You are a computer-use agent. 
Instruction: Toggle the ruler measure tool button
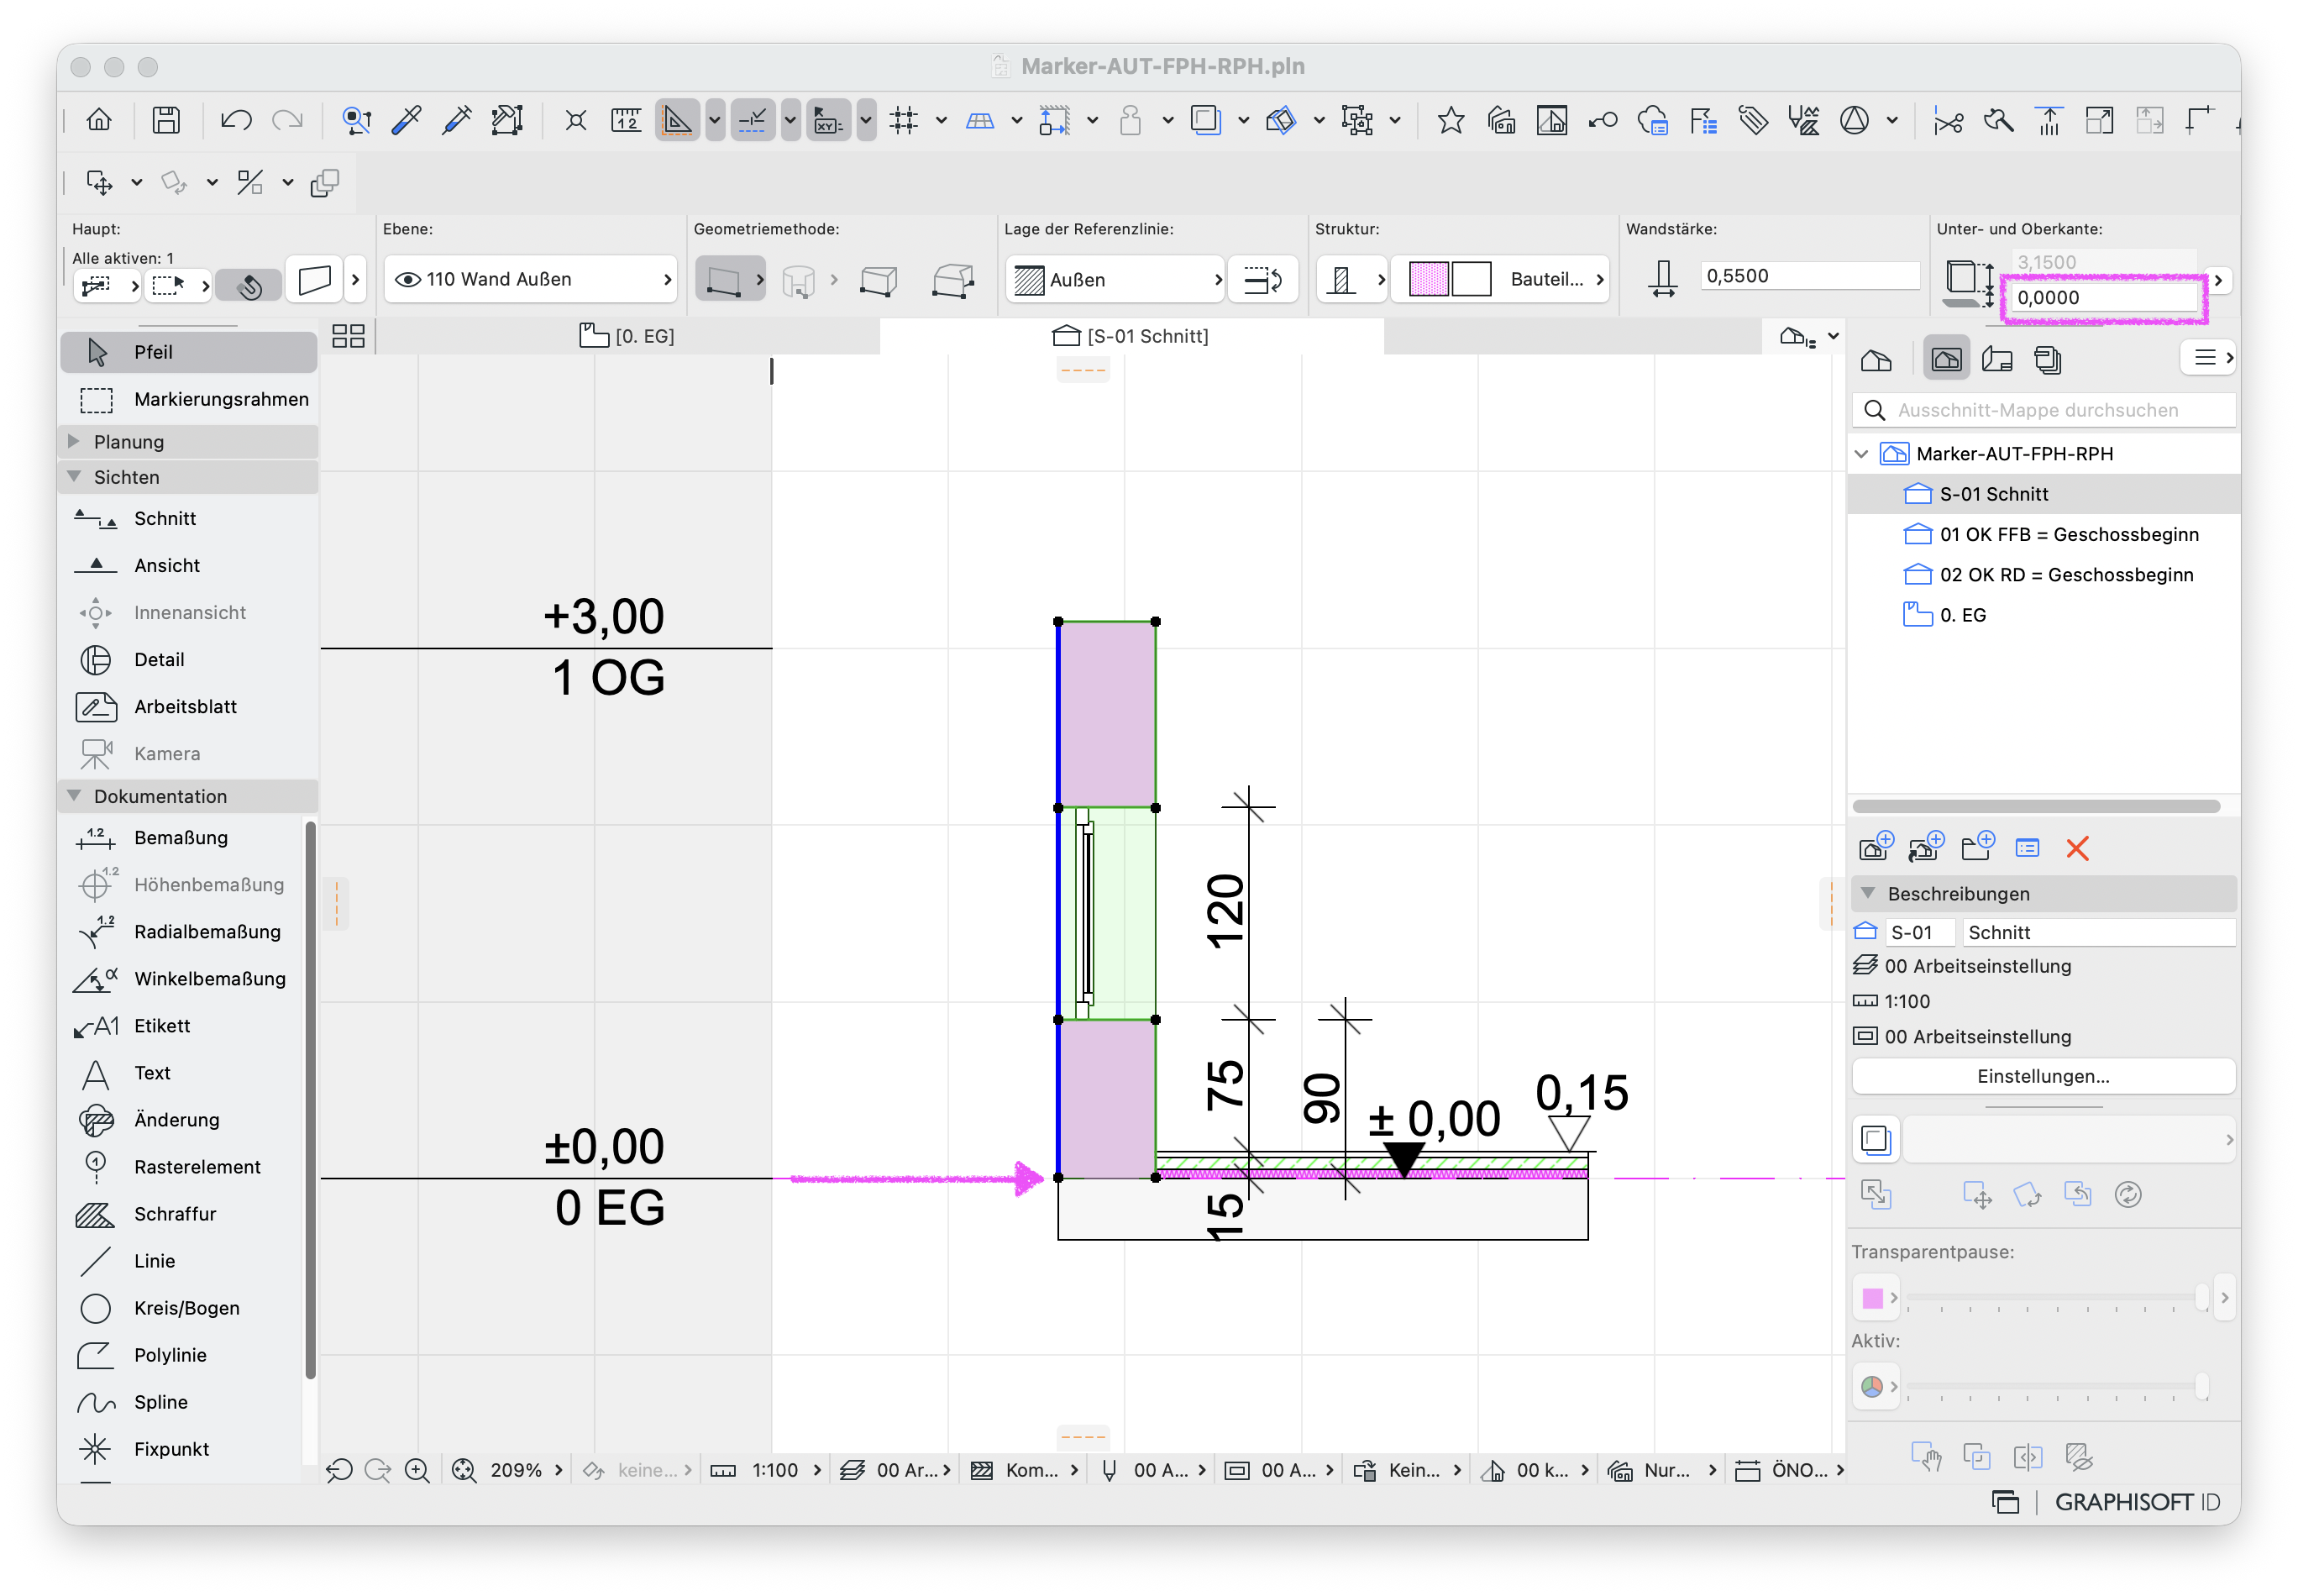626,121
